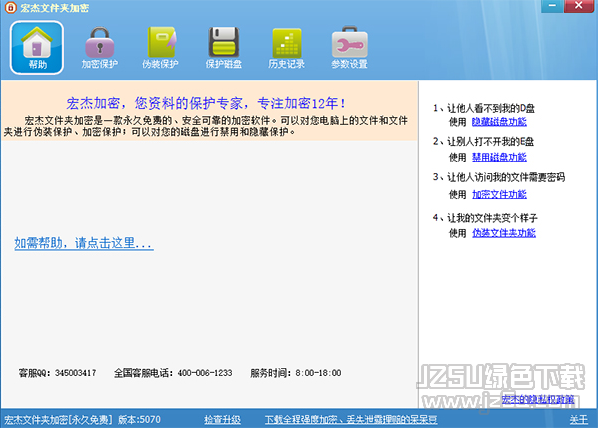Click the 关于 link in the status bar
The image size is (598, 428).
pyautogui.click(x=579, y=420)
